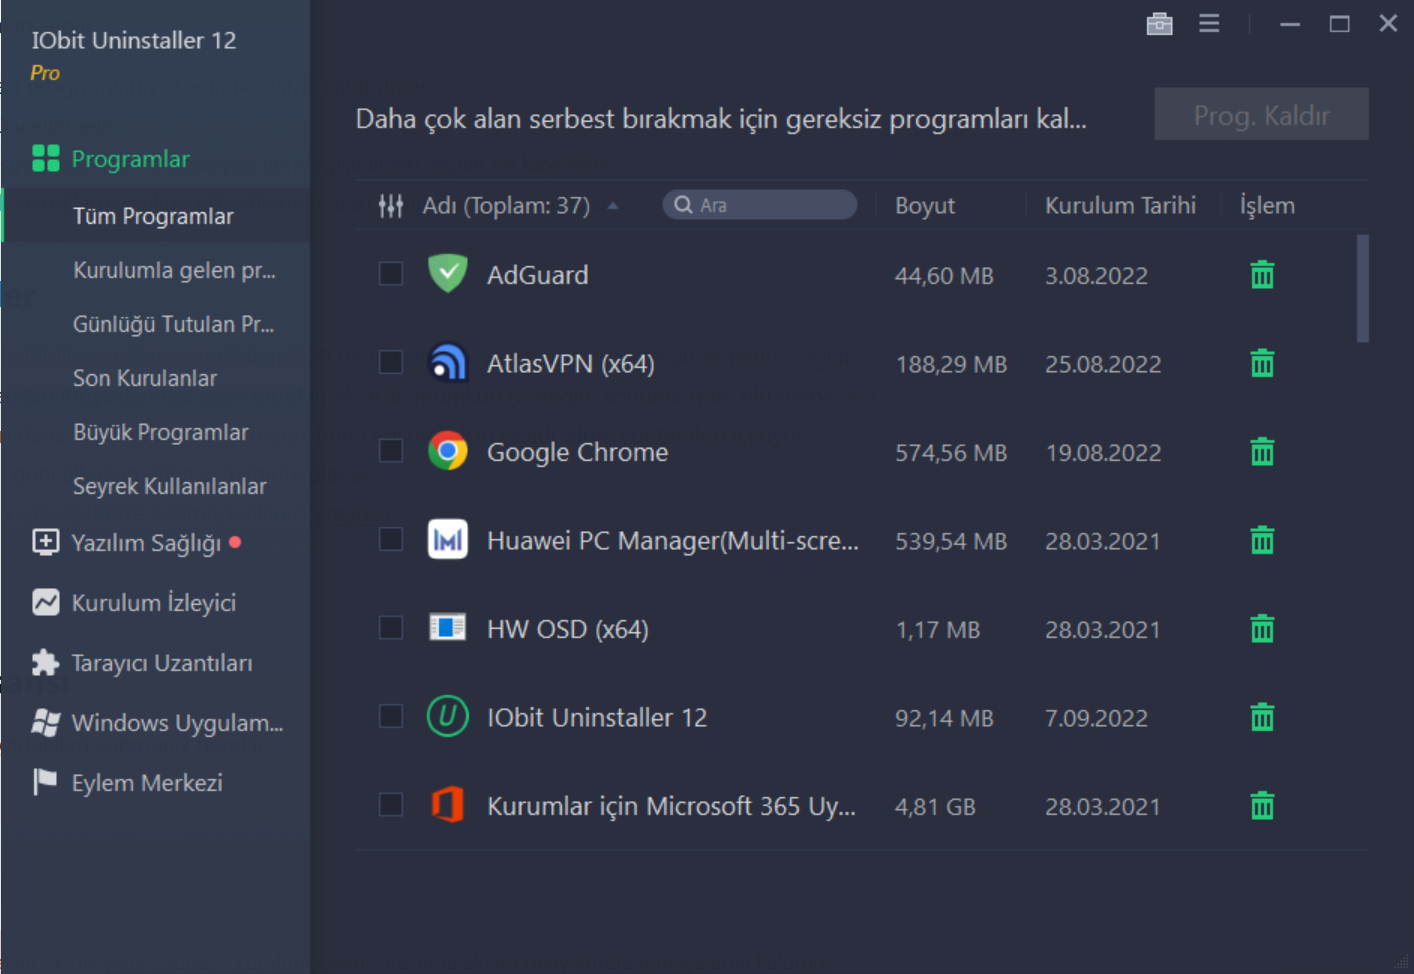Check the Google Chrome checkbox

(391, 451)
